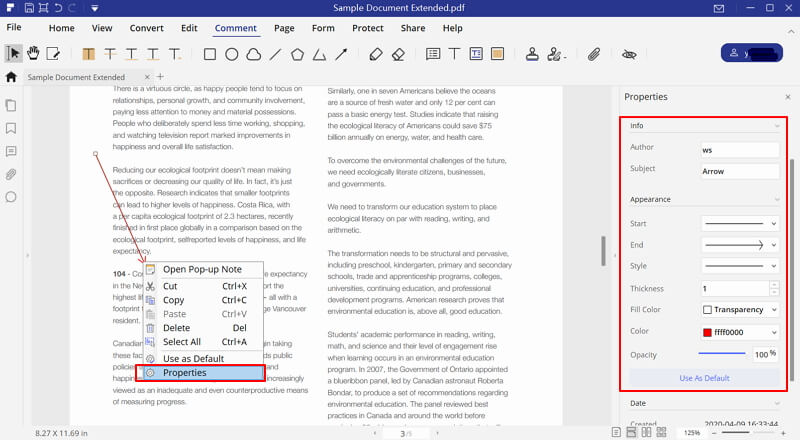This screenshot has width=800, height=440.
Task: Toggle Hide Annotations eye icon
Action: point(629,54)
